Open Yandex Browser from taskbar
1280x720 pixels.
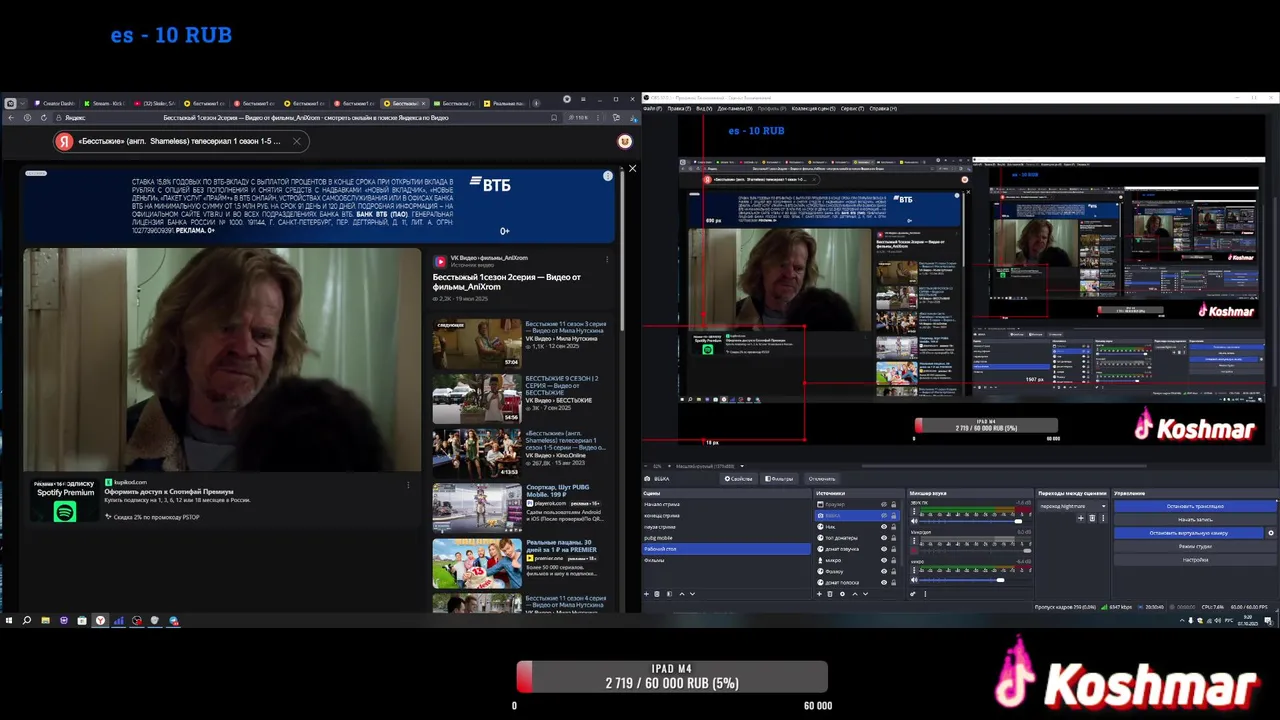(x=100, y=620)
